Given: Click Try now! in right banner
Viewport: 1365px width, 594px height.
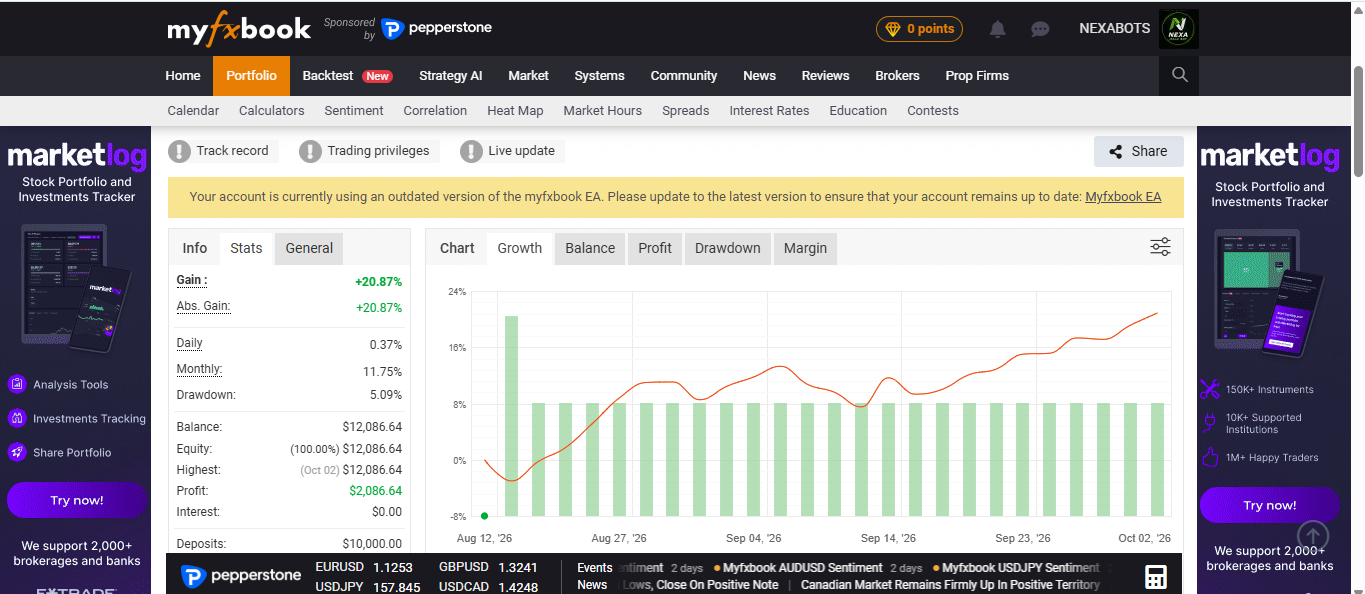Looking at the screenshot, I should (x=1270, y=505).
